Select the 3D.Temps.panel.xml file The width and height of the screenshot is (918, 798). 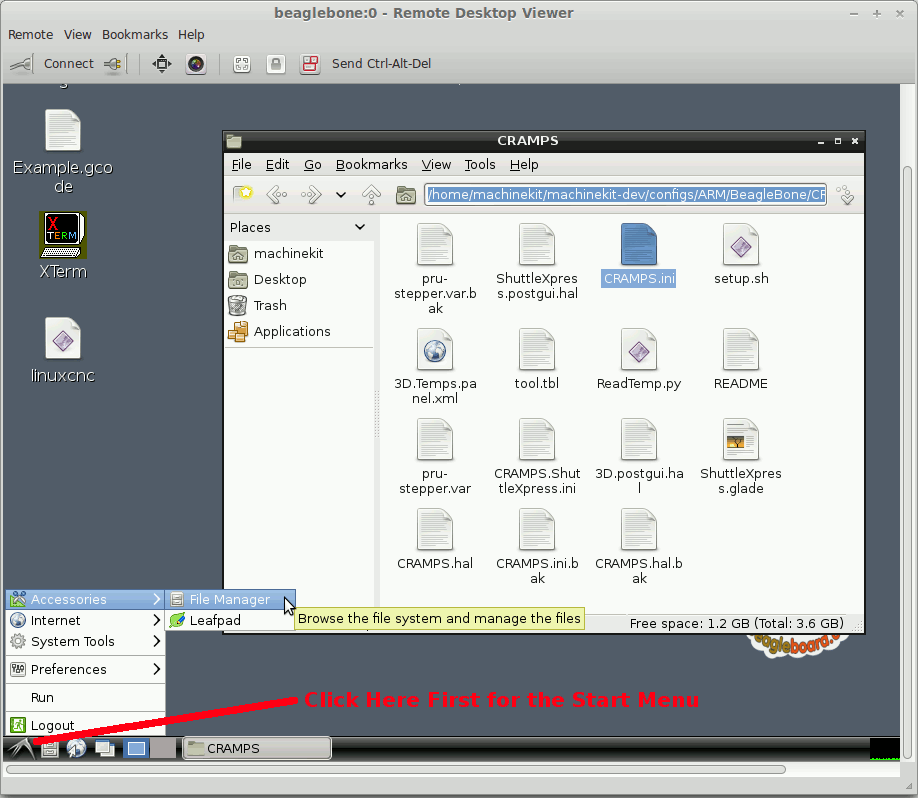click(x=435, y=367)
